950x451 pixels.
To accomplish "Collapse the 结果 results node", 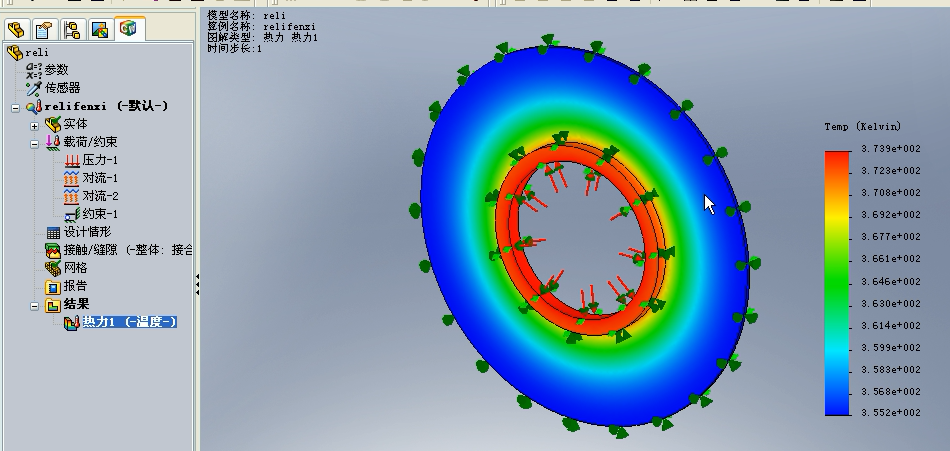I will tap(35, 306).
